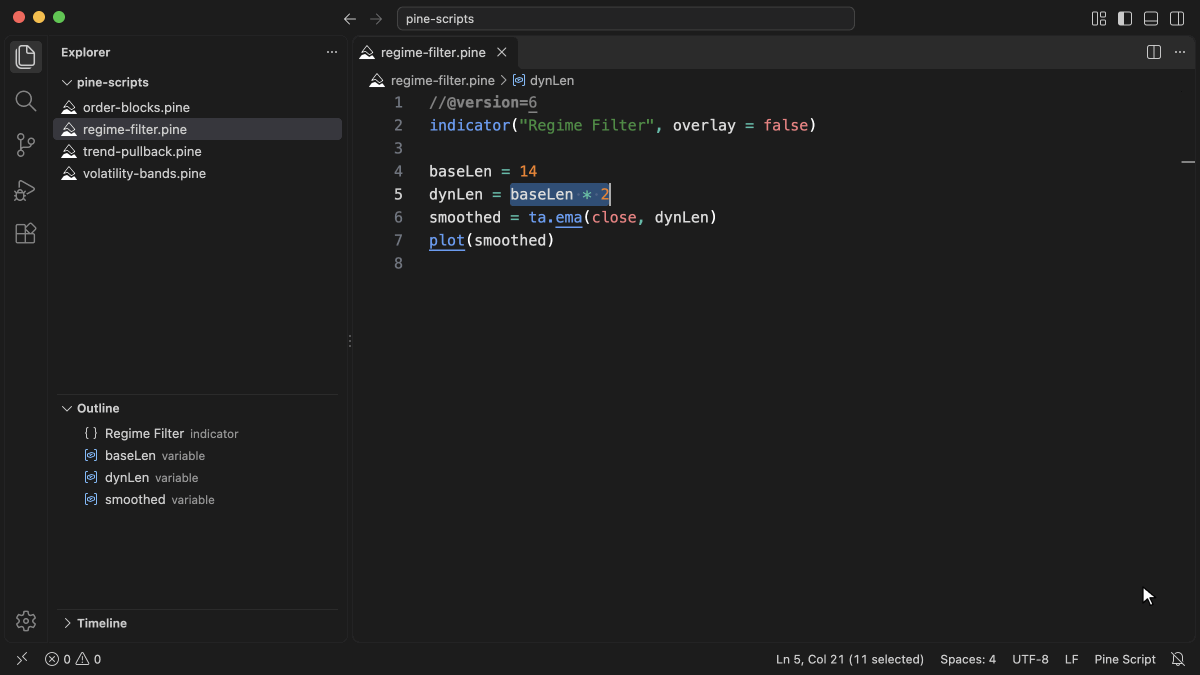1200x675 pixels.
Task: Go forward in navigation history
Action: [x=376, y=19]
